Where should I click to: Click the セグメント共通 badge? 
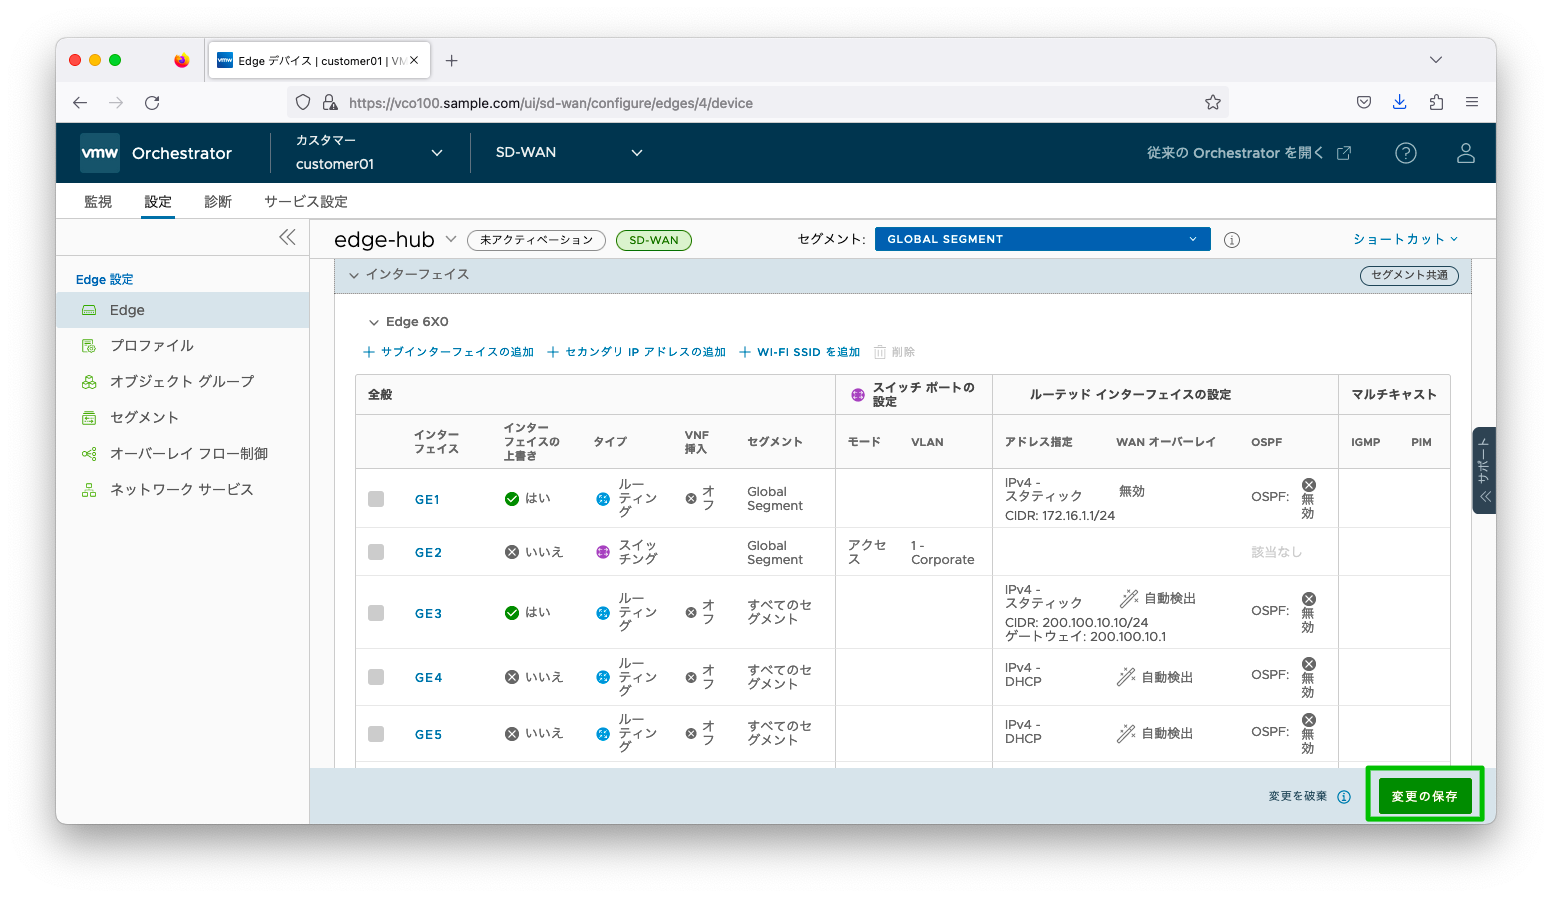click(x=1409, y=275)
